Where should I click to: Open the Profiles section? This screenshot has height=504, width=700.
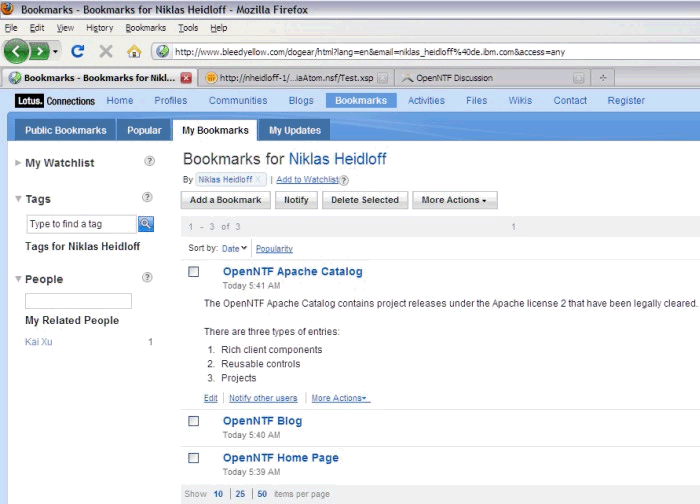pos(171,100)
